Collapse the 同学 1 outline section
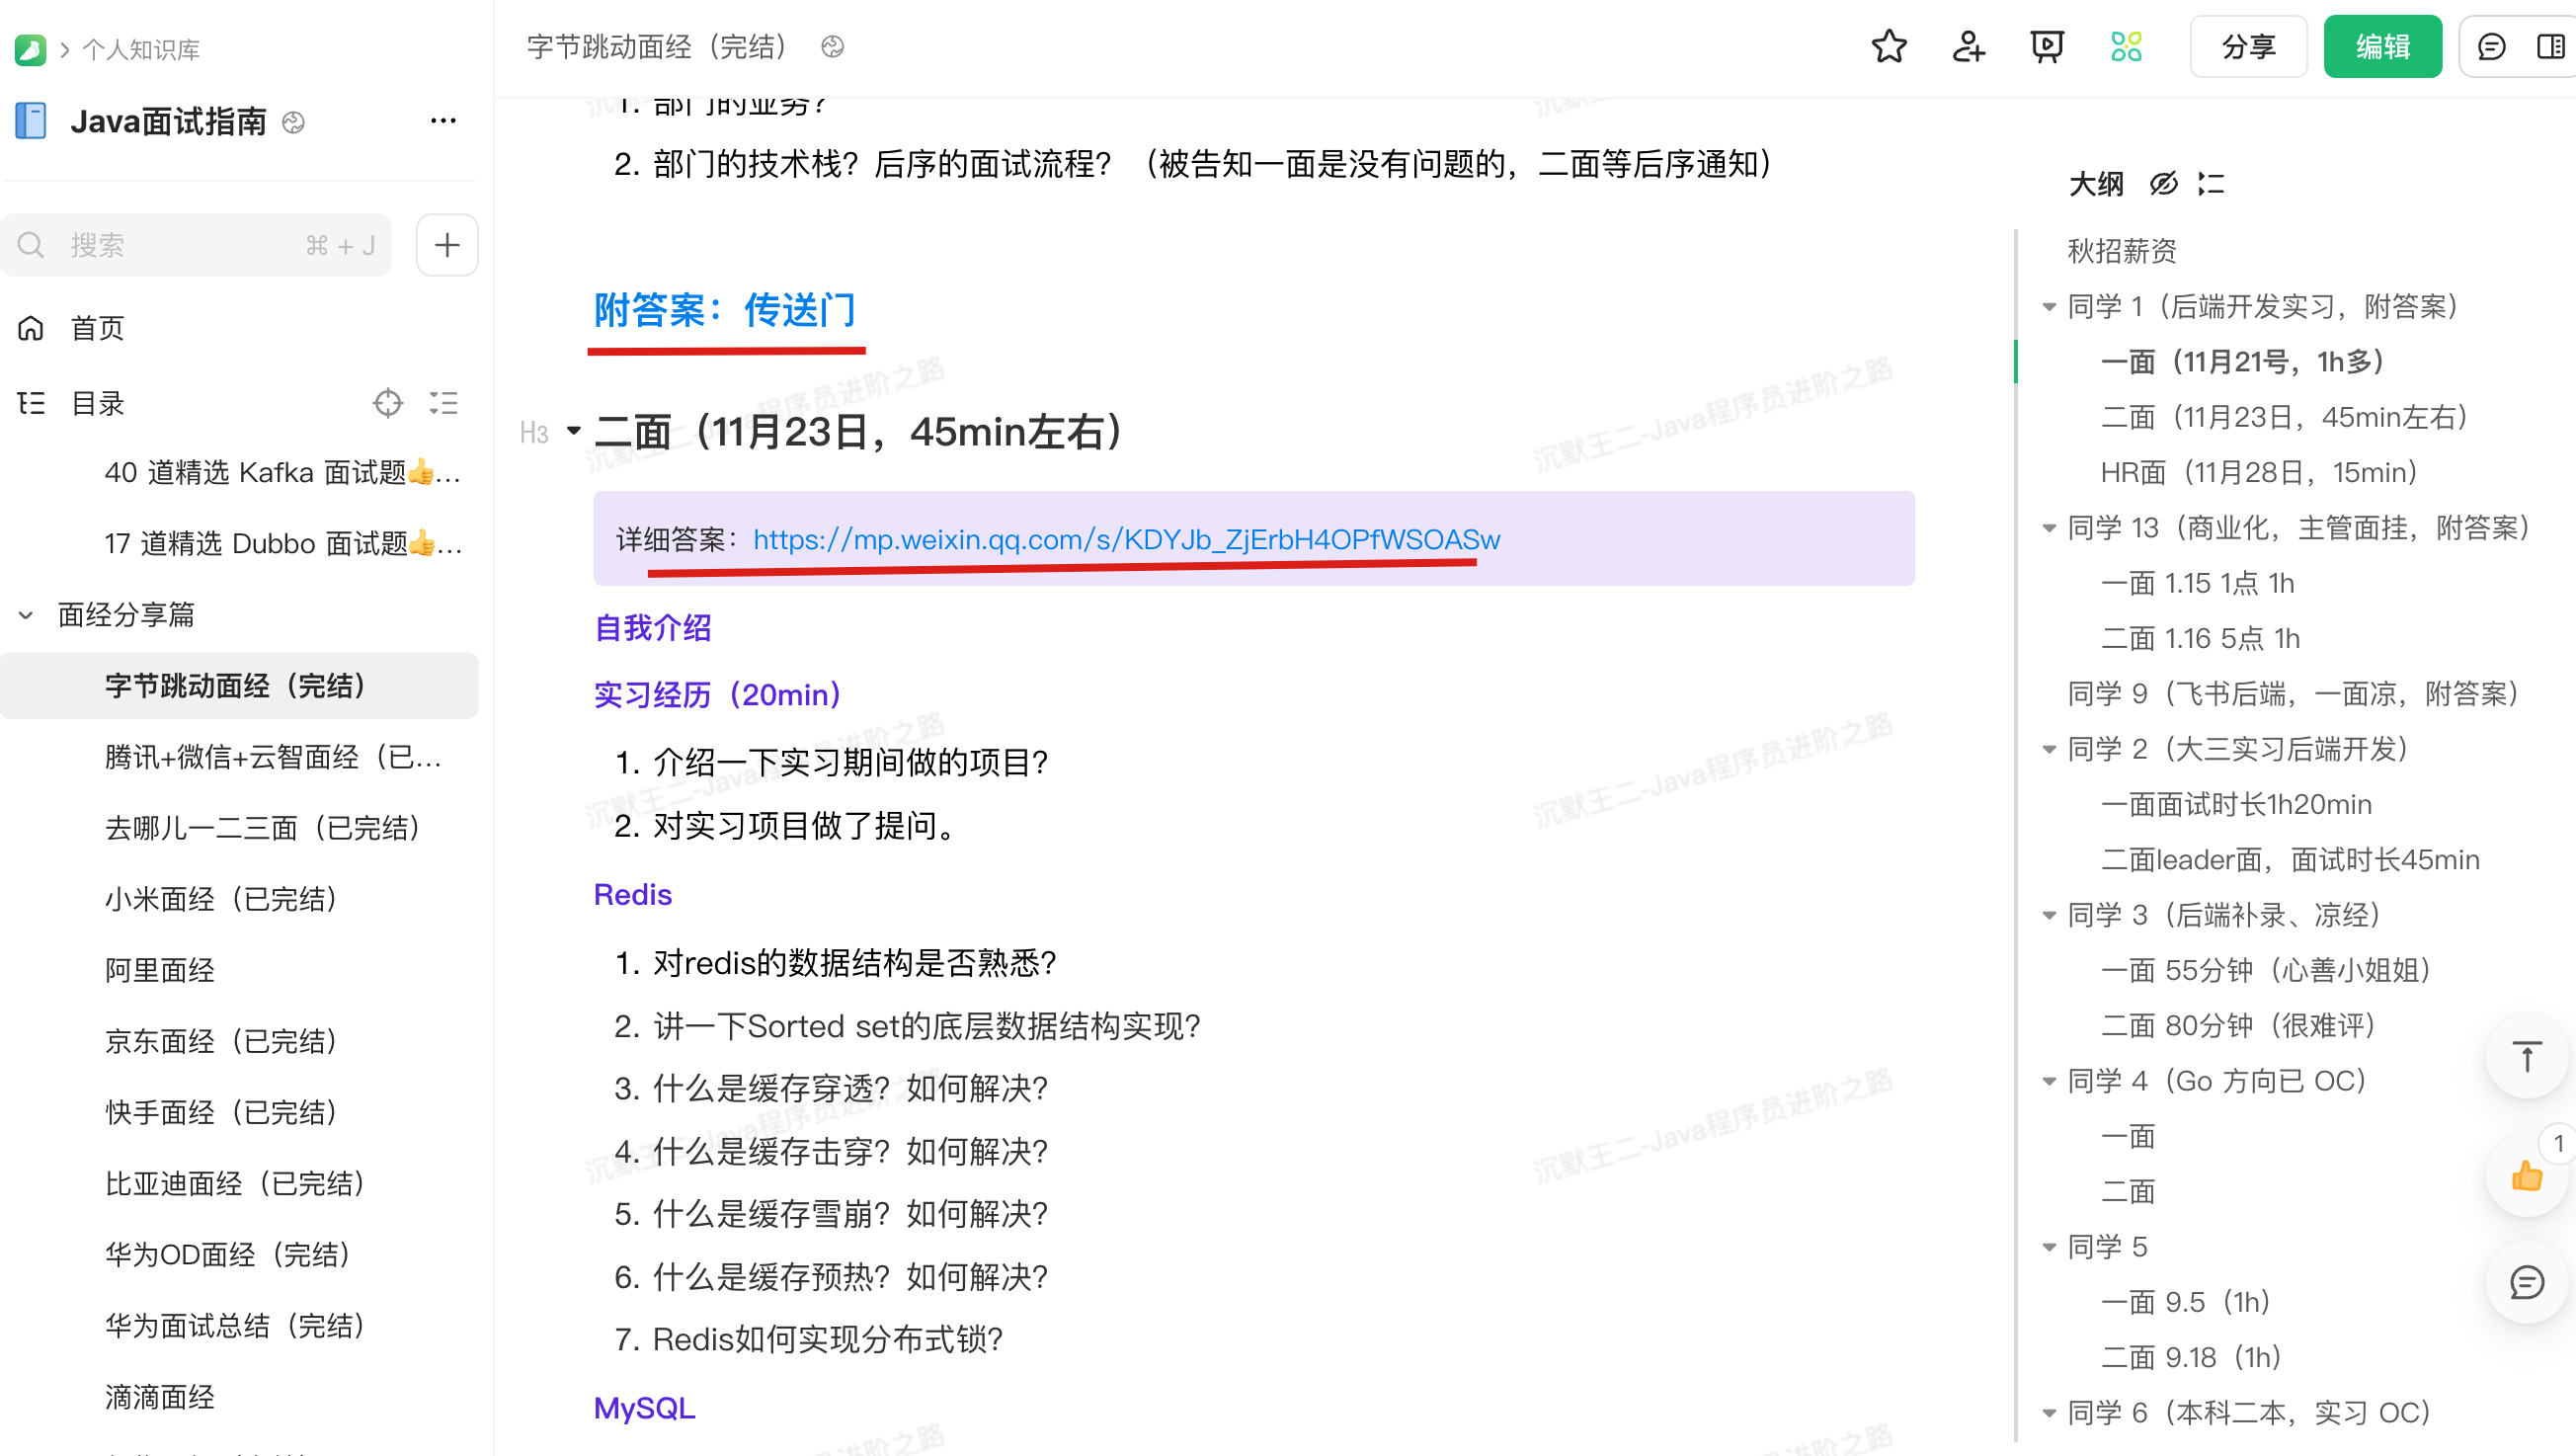Screen dimensions: 2576x1456 click(2049, 306)
